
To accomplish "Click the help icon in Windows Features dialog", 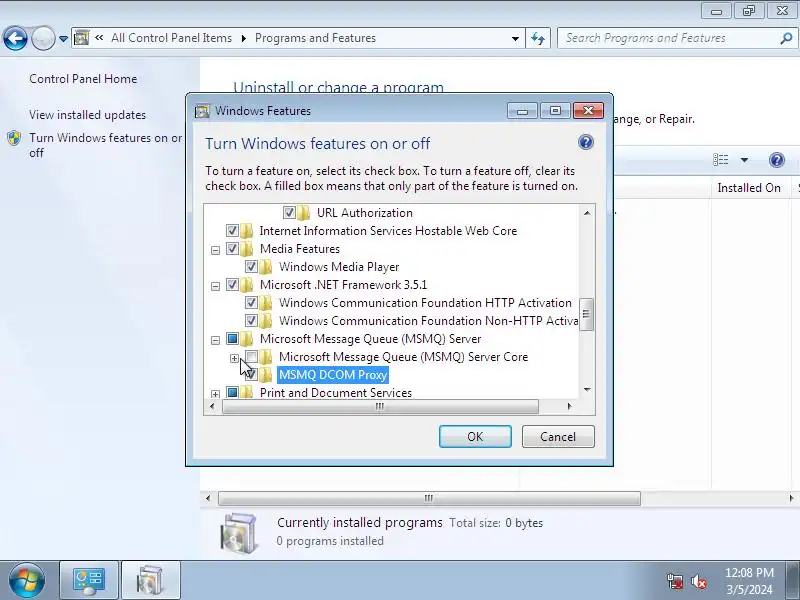I will (x=586, y=142).
